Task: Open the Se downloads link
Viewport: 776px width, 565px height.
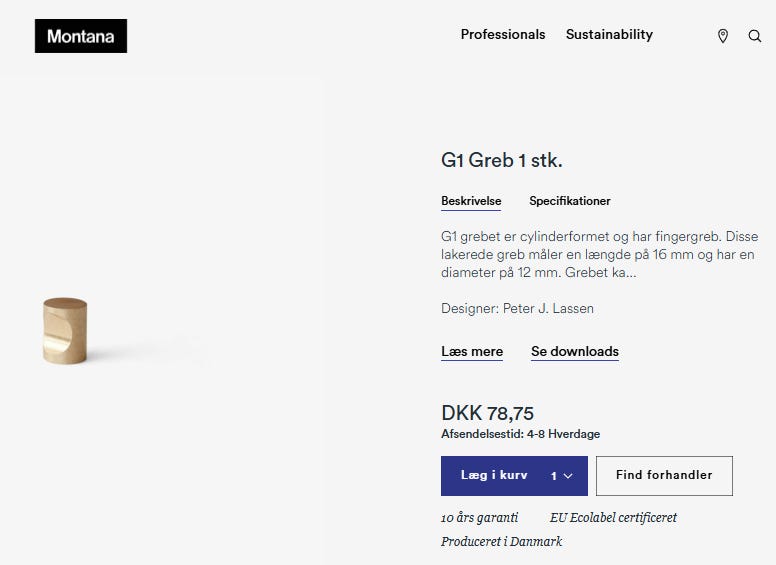Action: pos(575,351)
